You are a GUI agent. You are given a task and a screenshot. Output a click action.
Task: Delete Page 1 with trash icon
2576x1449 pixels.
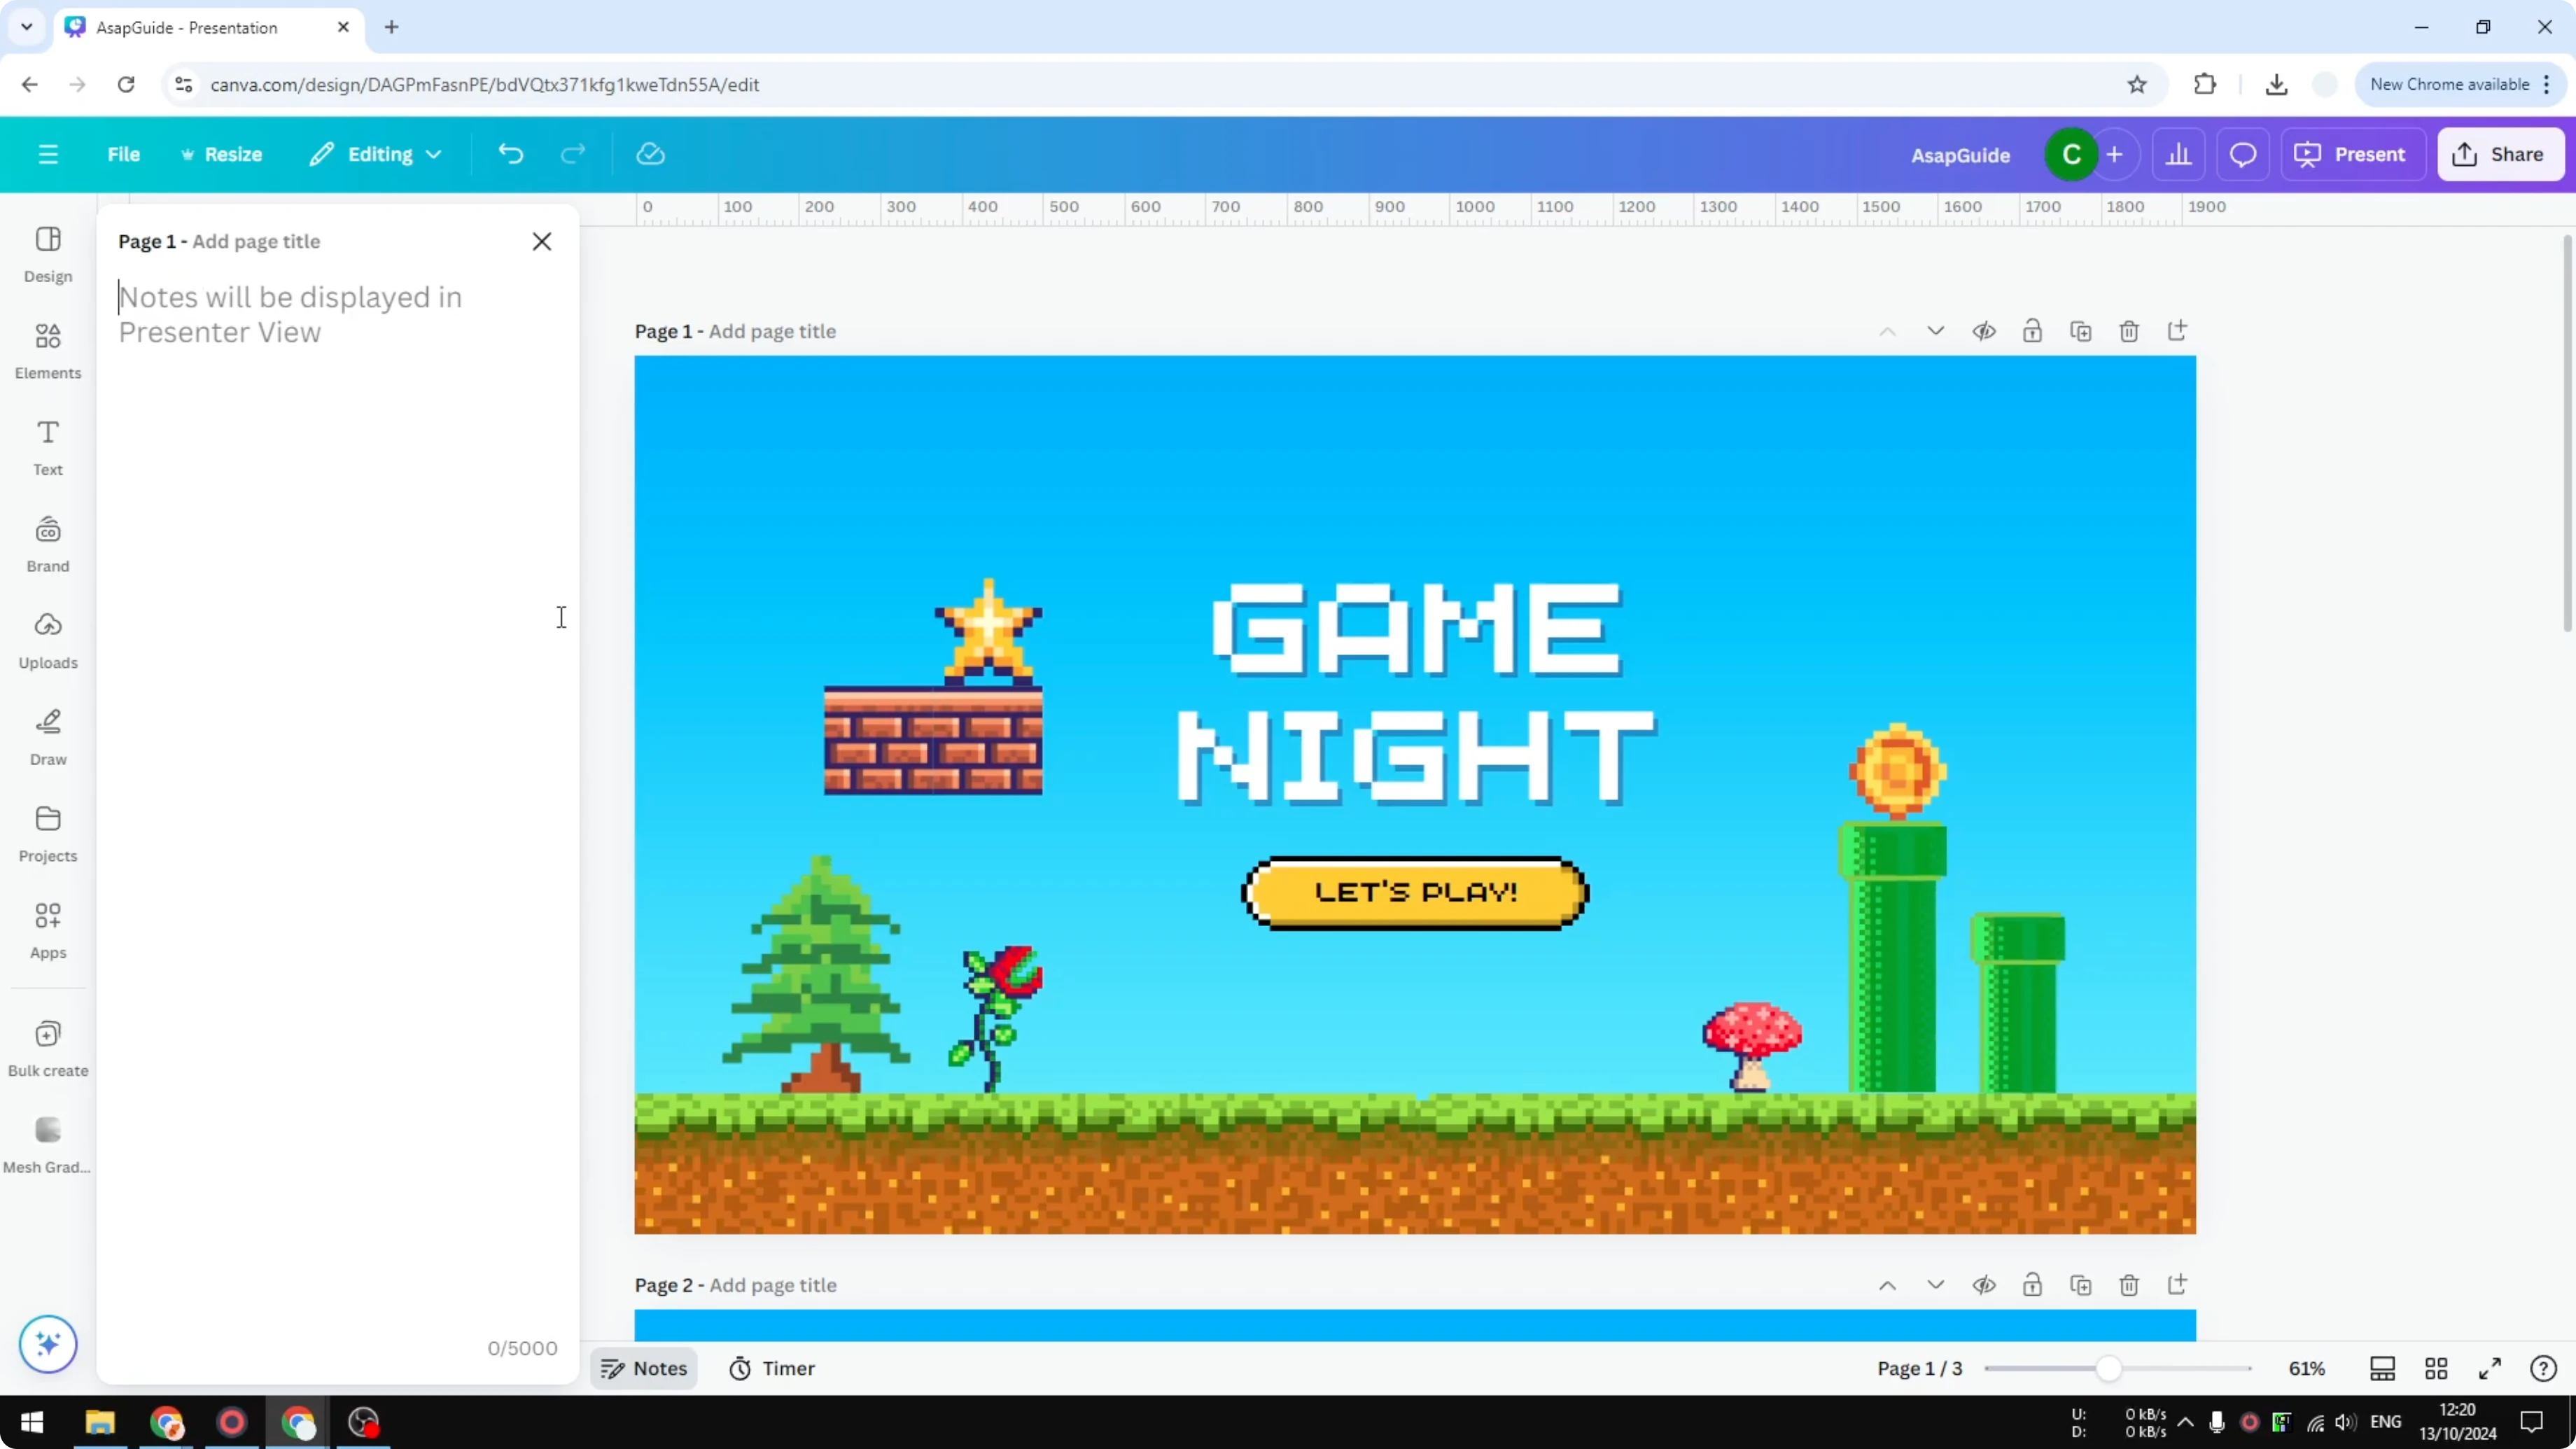2129,331
